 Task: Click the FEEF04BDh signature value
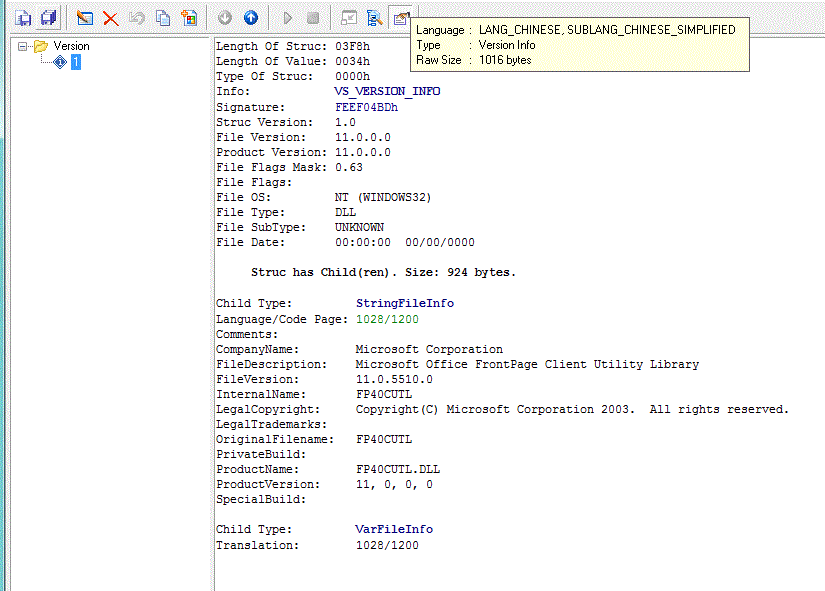(366, 107)
